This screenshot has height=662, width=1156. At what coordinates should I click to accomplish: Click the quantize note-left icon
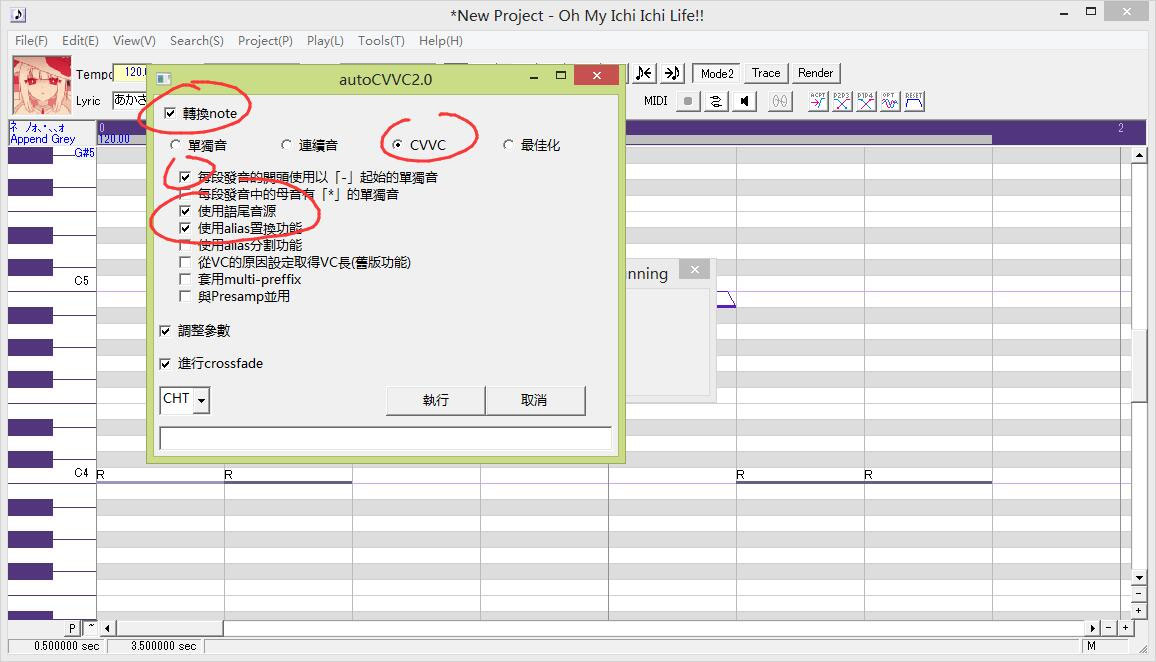click(x=645, y=72)
